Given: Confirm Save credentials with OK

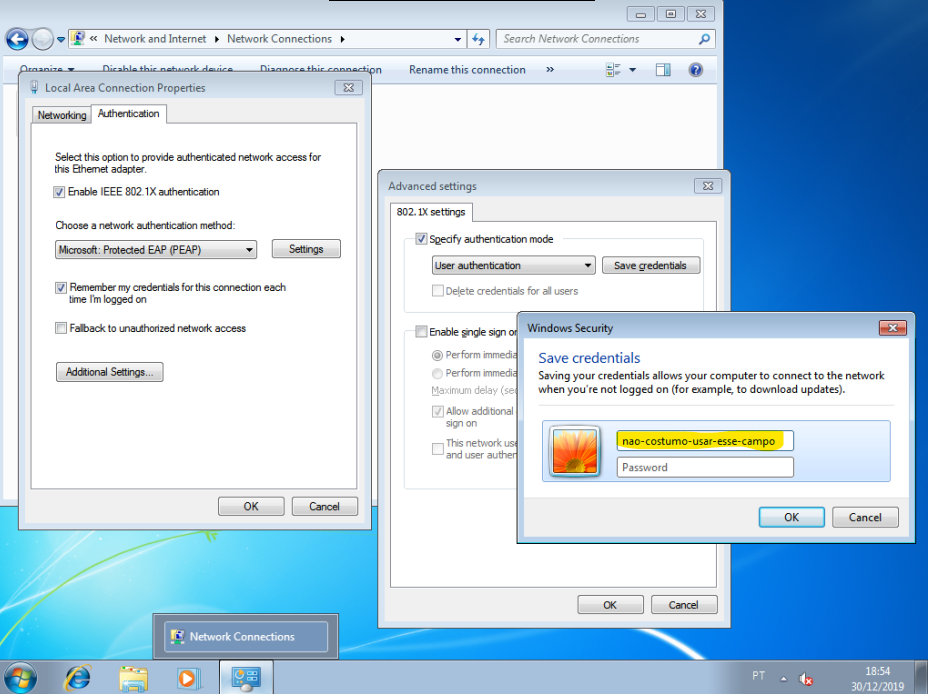Looking at the screenshot, I should (791, 517).
